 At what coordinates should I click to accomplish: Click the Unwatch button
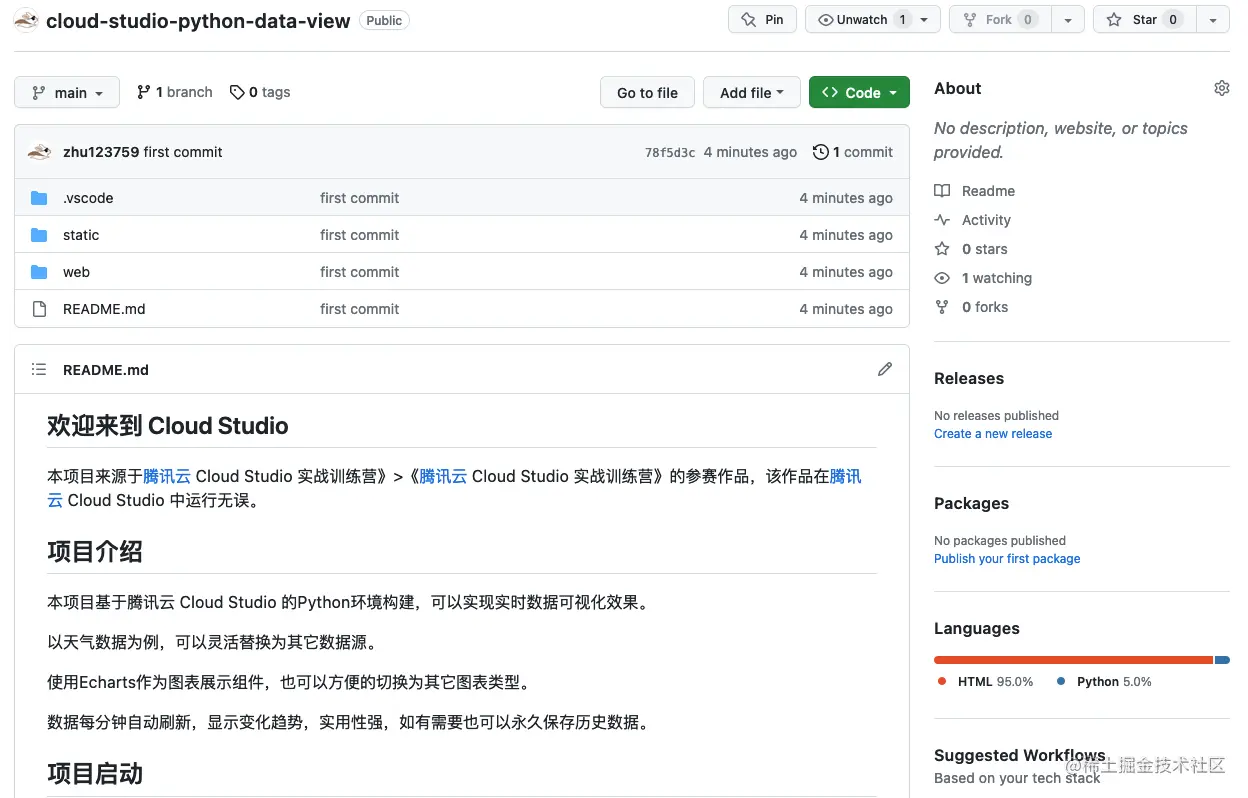click(x=861, y=20)
